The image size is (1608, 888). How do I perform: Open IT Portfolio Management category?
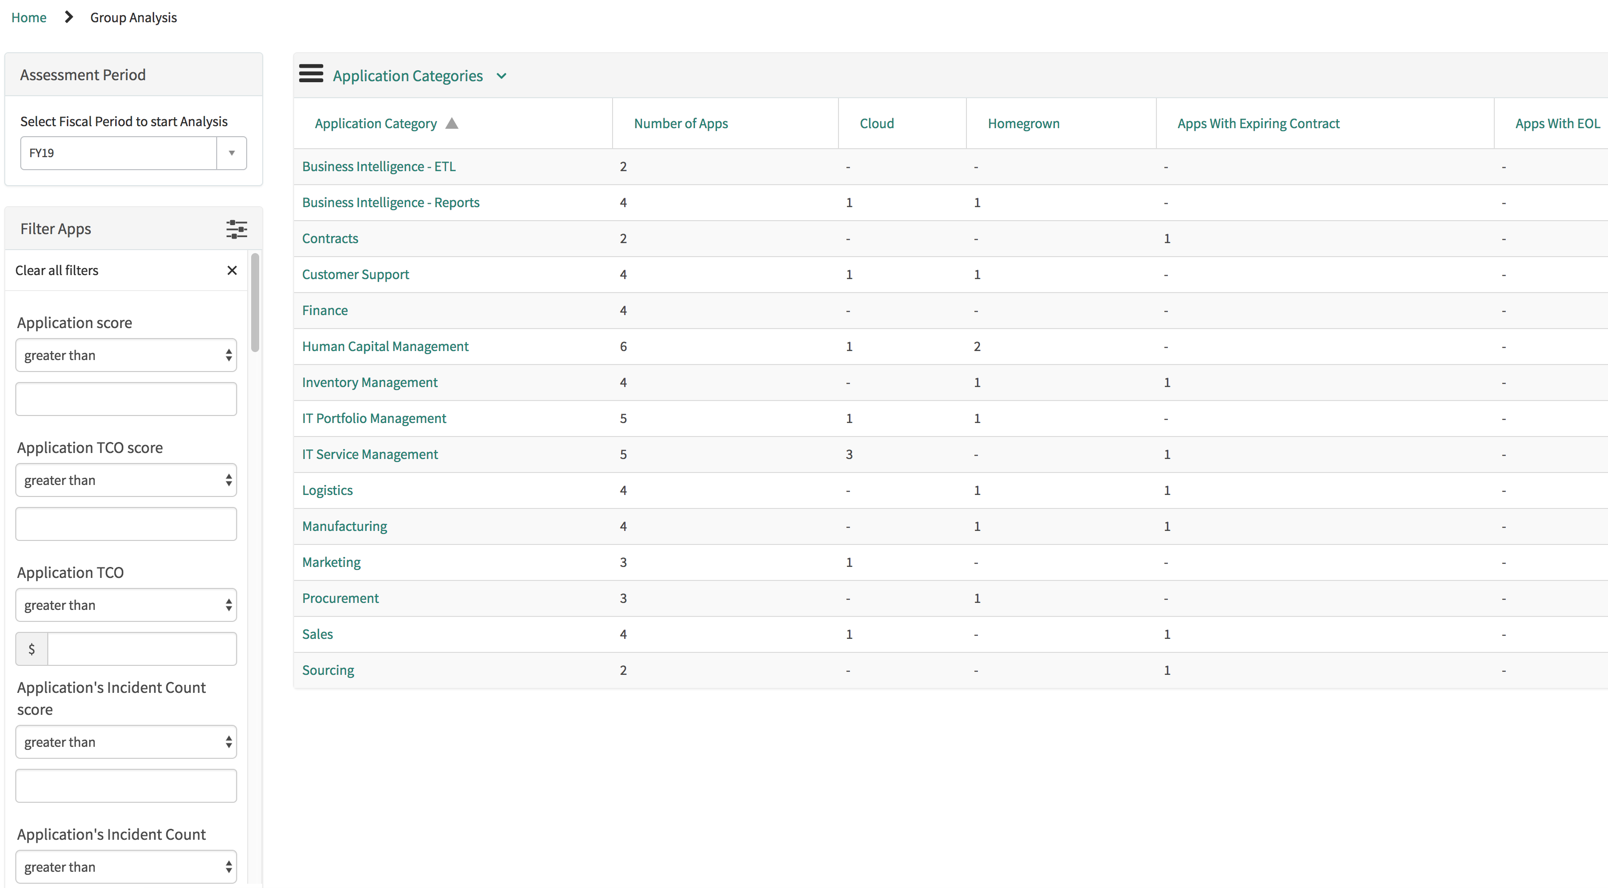374,419
